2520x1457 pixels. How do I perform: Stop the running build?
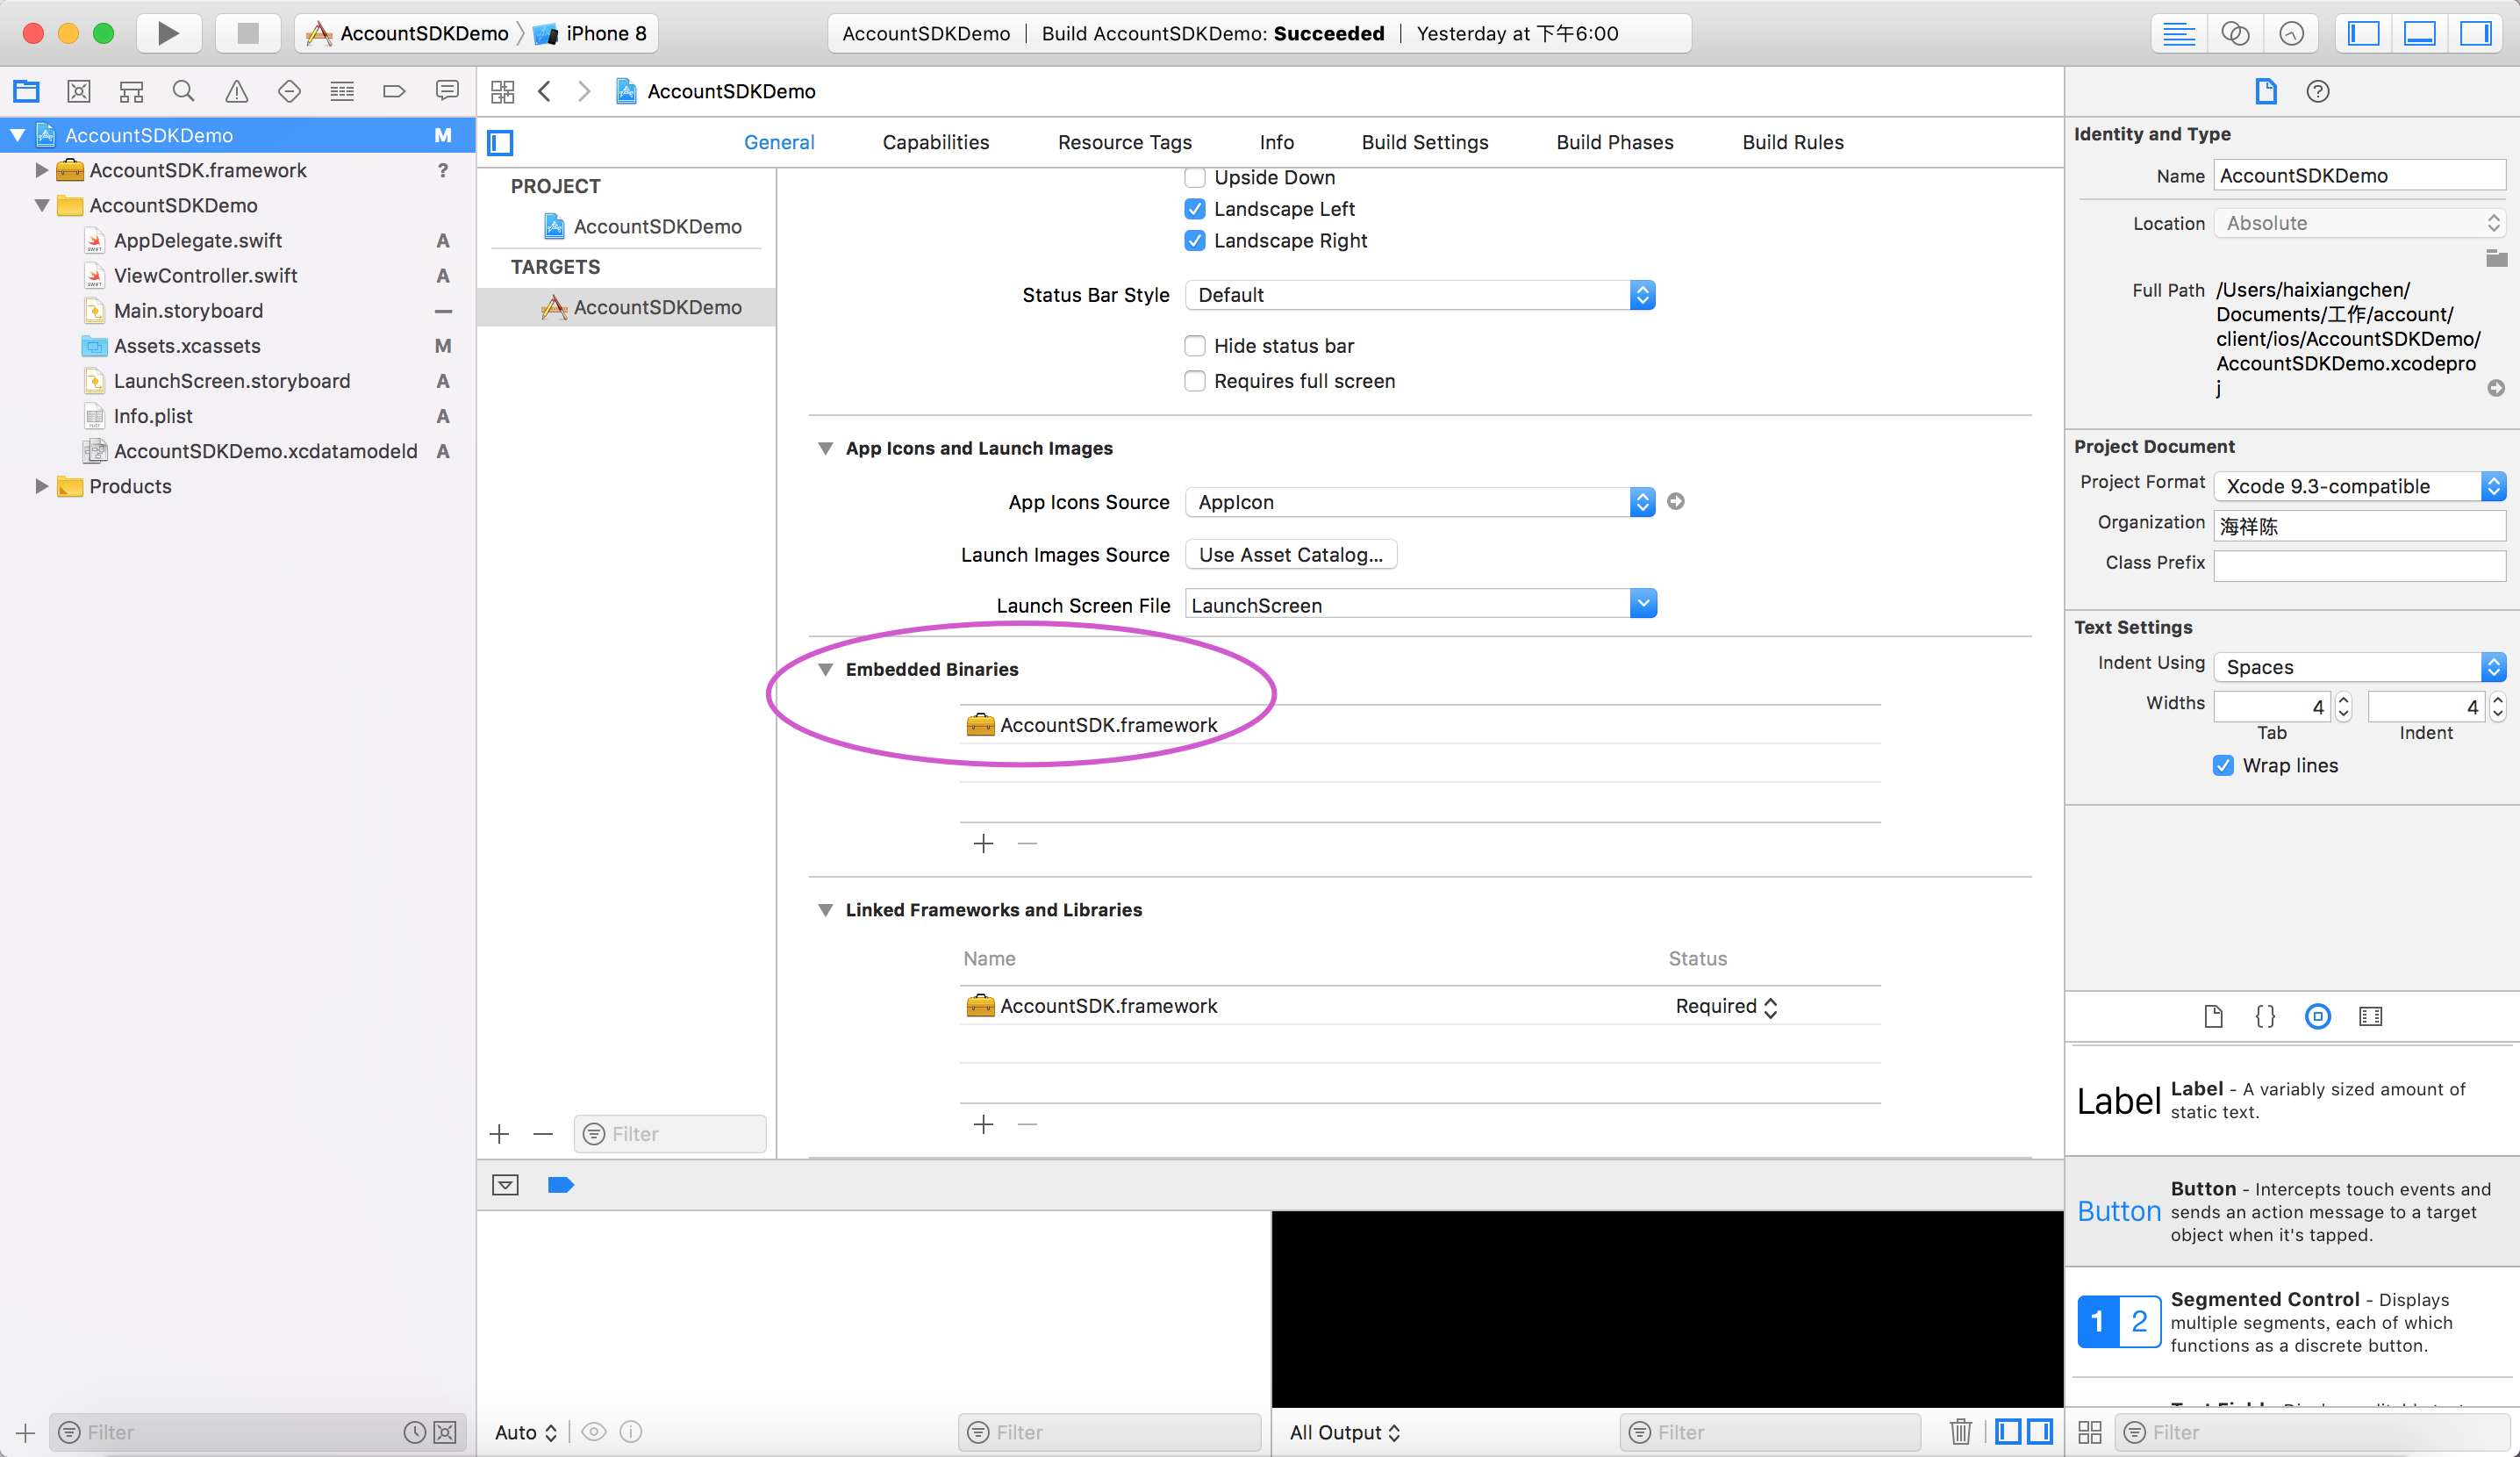pos(248,33)
